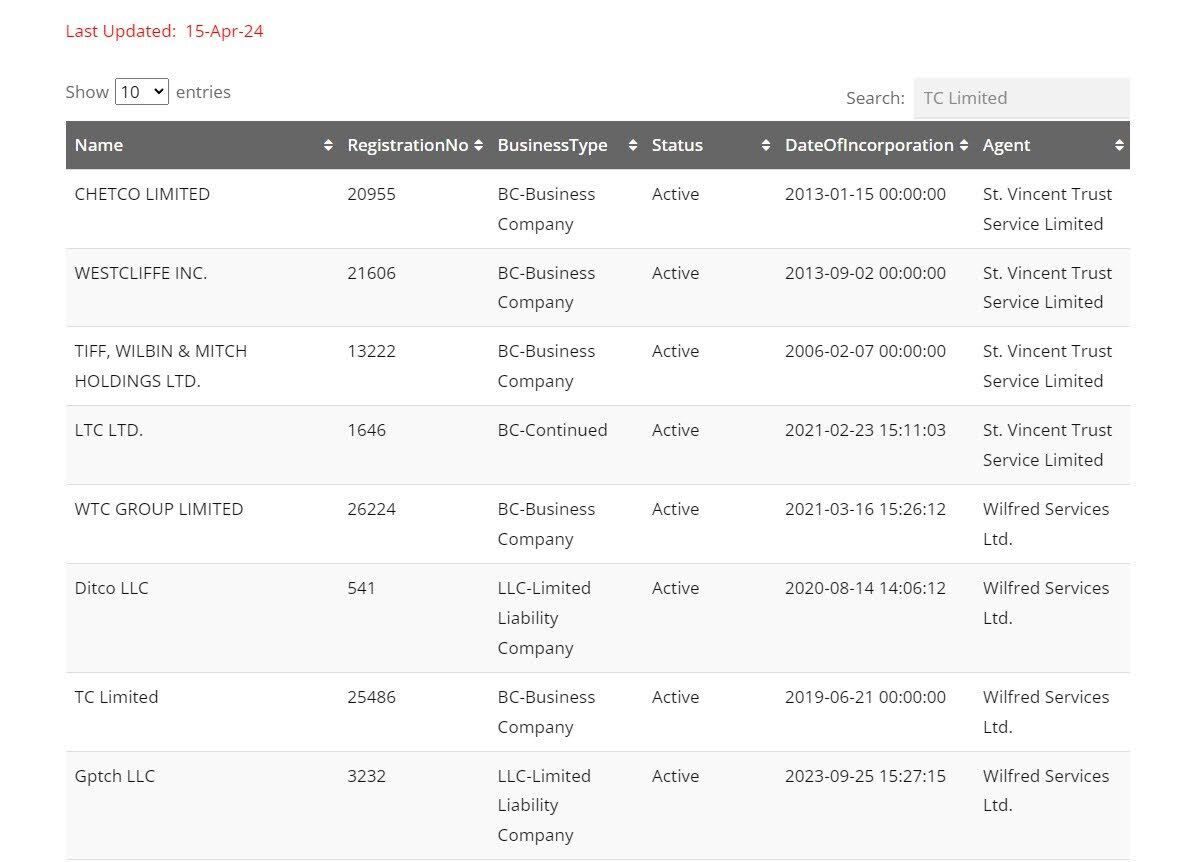Click the BC-Continued business type cell
Screen dimensions: 1178x862
tap(552, 430)
